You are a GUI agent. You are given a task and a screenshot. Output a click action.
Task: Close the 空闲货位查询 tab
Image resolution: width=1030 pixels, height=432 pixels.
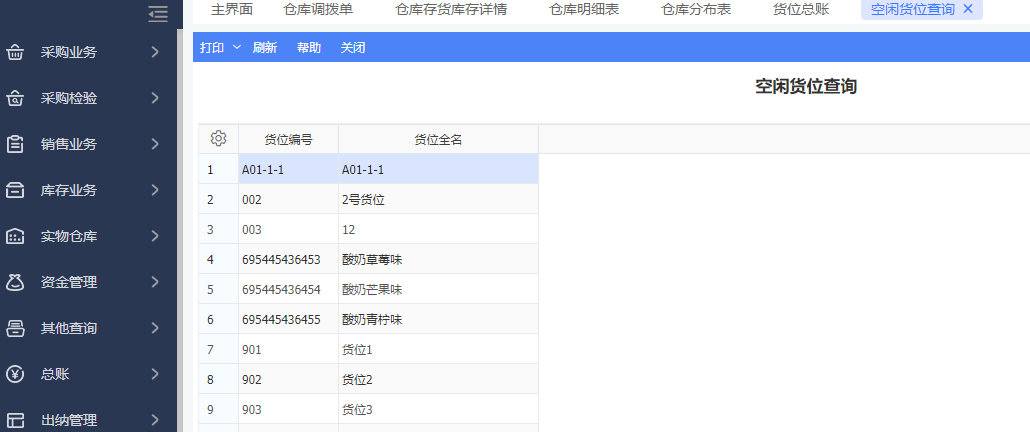click(968, 9)
